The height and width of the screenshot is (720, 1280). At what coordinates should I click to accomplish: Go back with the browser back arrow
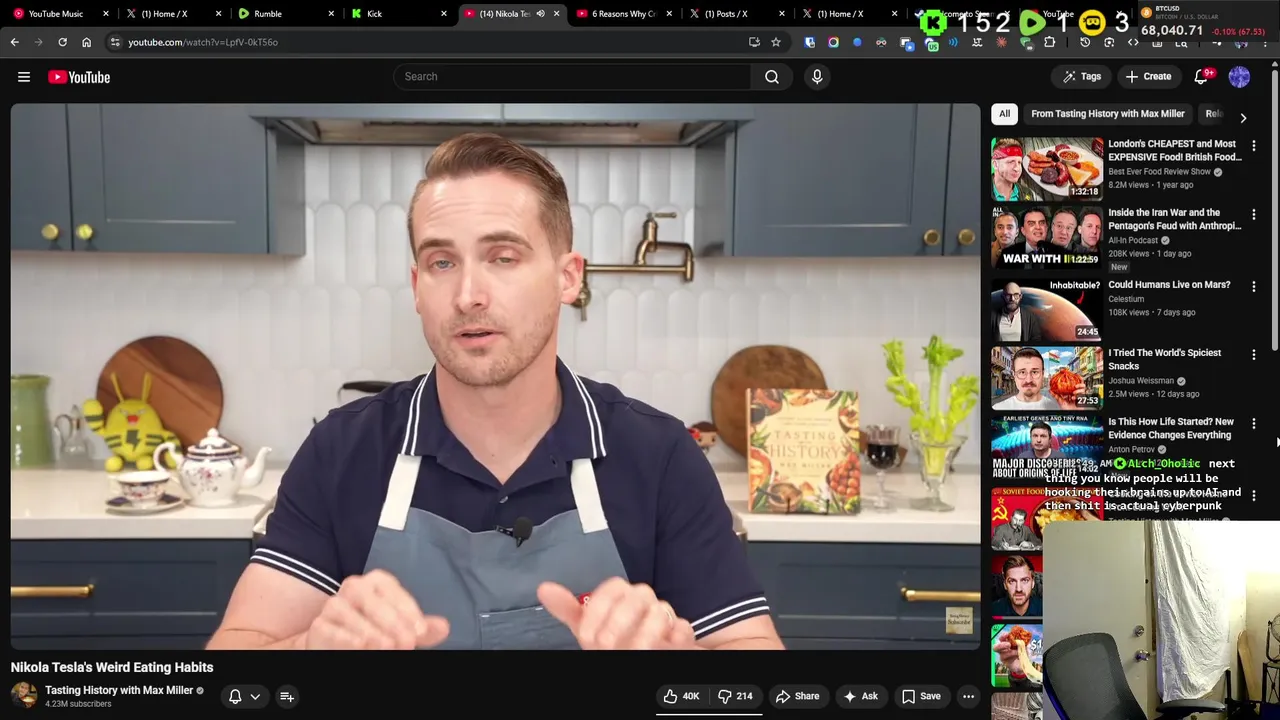[14, 42]
